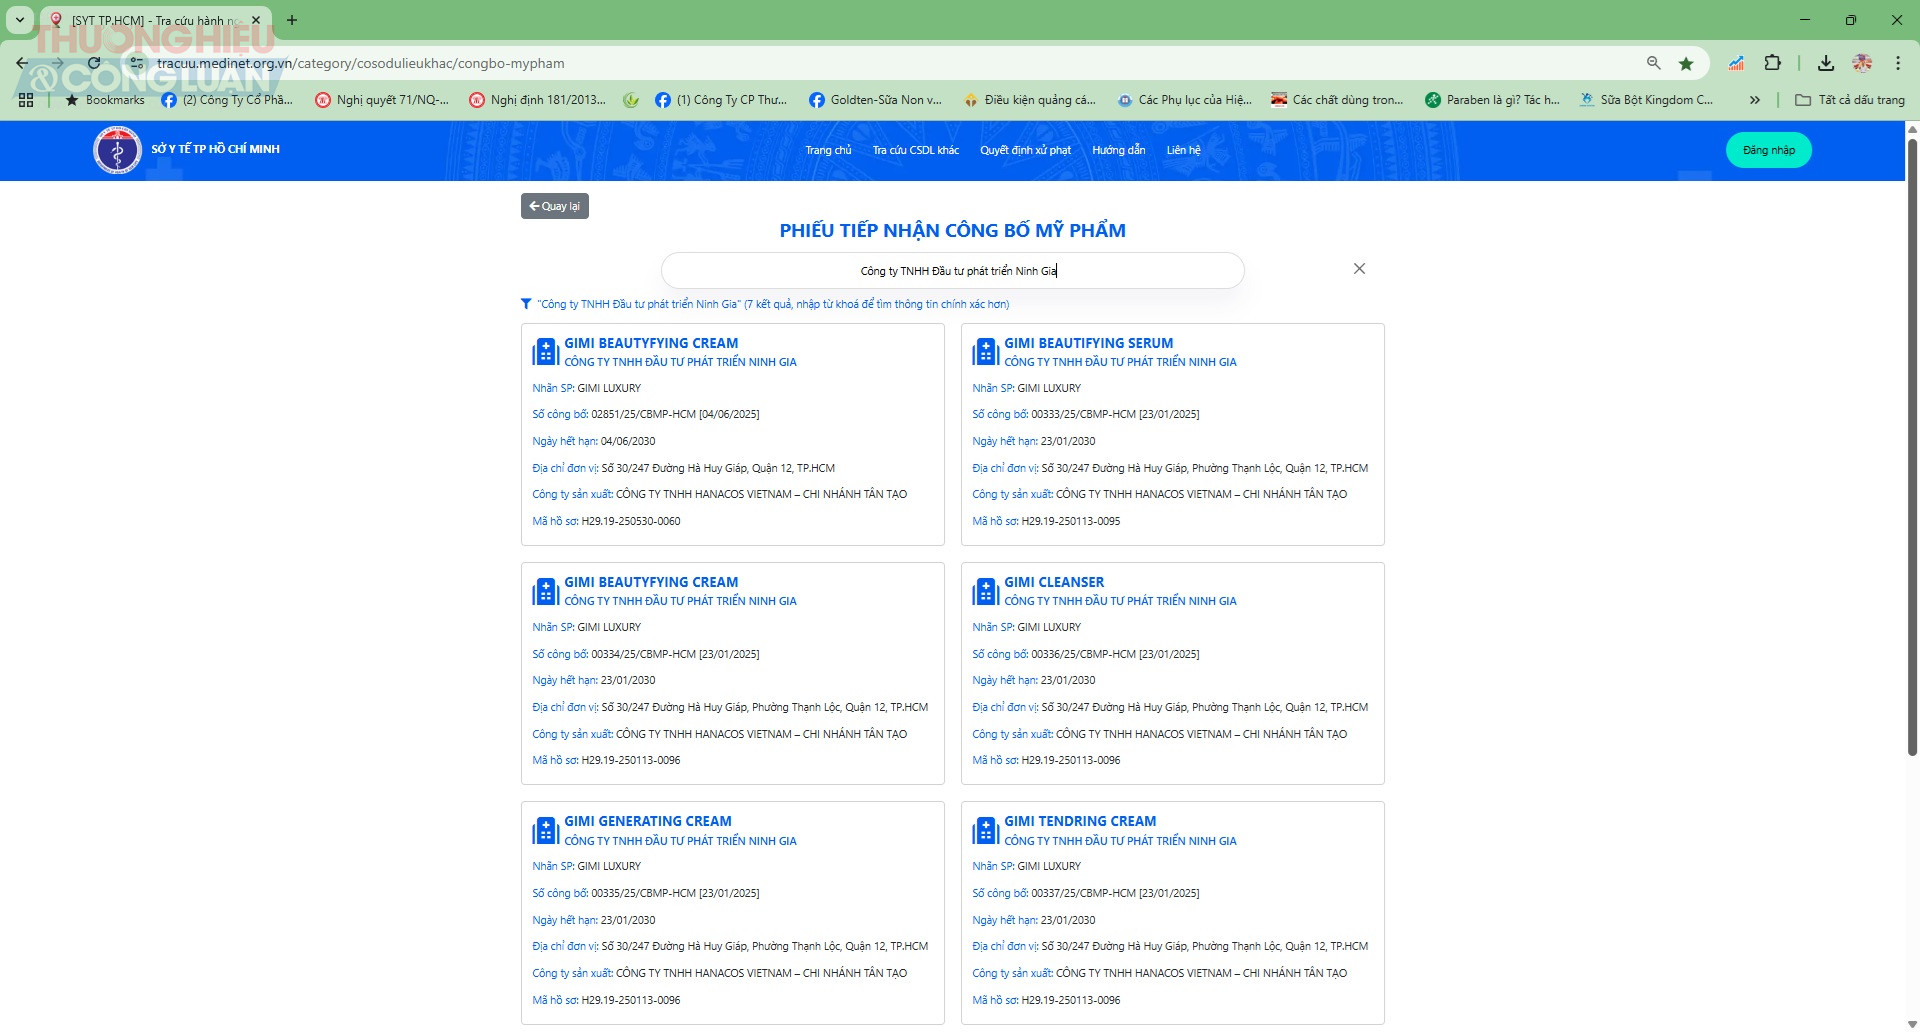The width and height of the screenshot is (1920, 1032).
Task: Open the GIMI BEAUTIFYING SERUM result
Action: click(1088, 343)
